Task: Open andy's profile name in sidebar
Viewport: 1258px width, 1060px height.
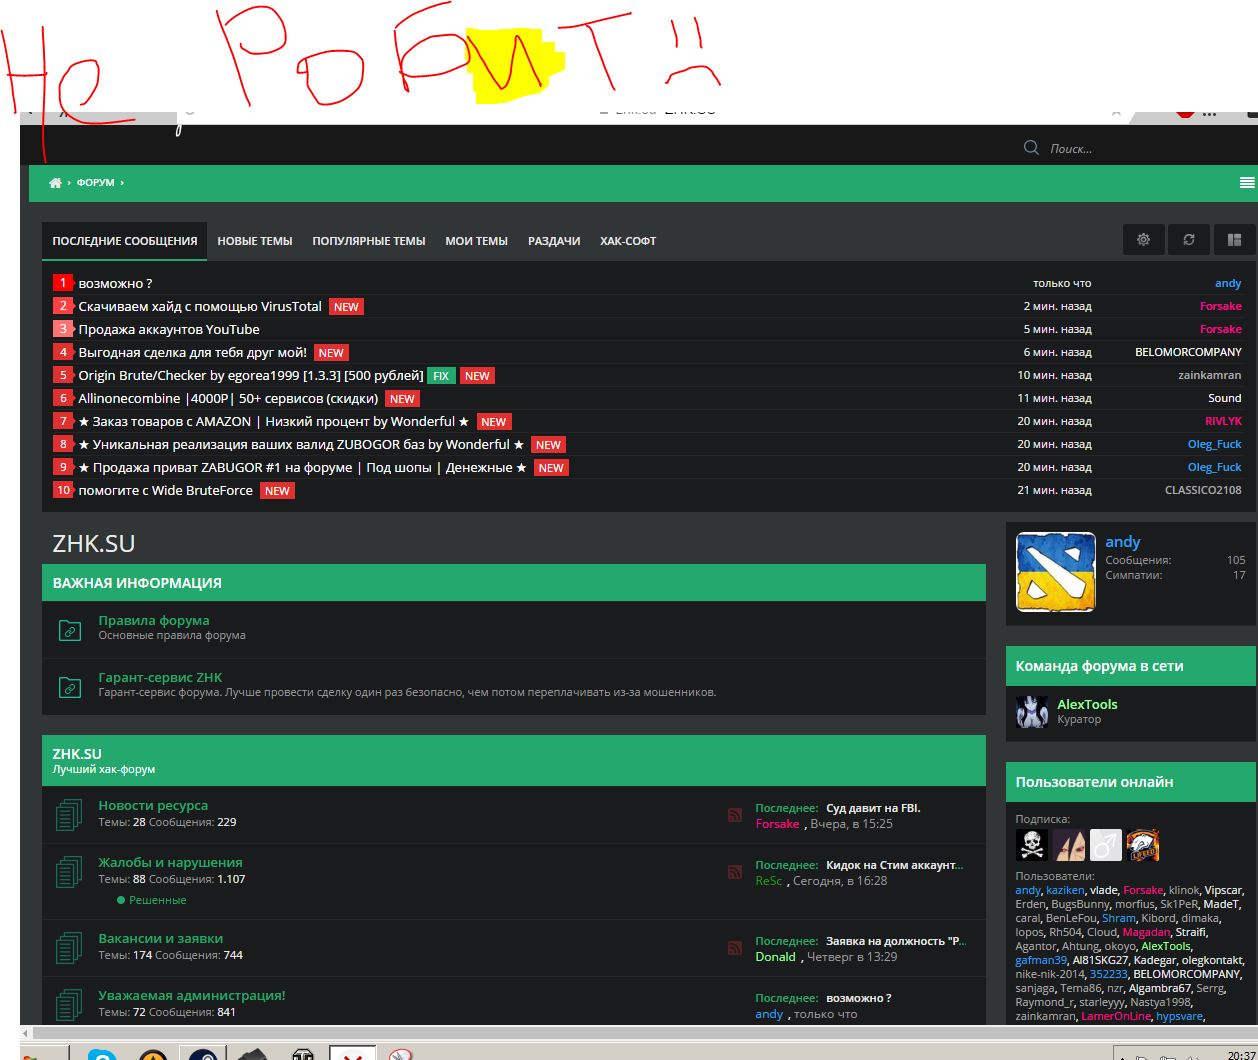Action: 1123,541
